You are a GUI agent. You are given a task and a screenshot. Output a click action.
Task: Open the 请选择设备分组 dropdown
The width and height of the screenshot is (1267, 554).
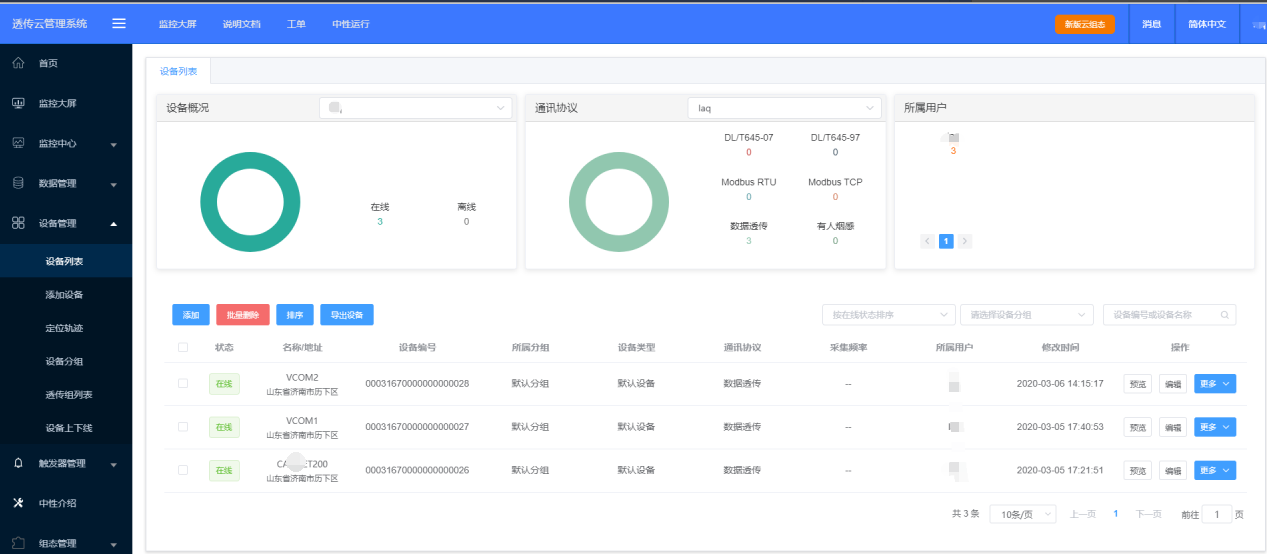[1025, 315]
